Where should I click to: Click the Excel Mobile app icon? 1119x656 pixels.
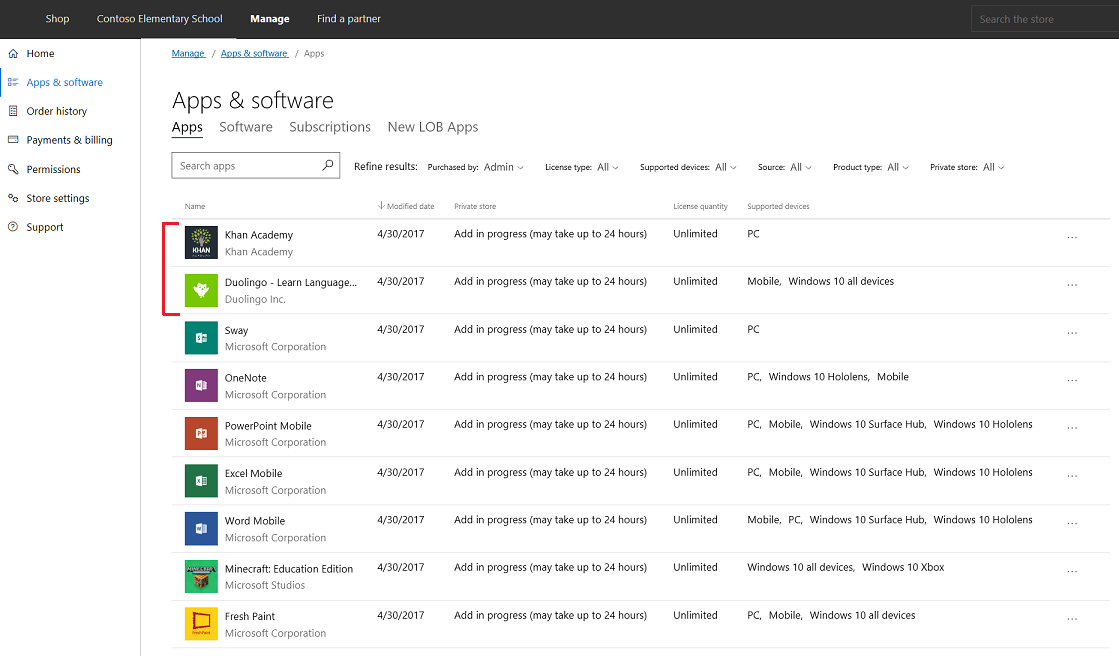(x=201, y=481)
